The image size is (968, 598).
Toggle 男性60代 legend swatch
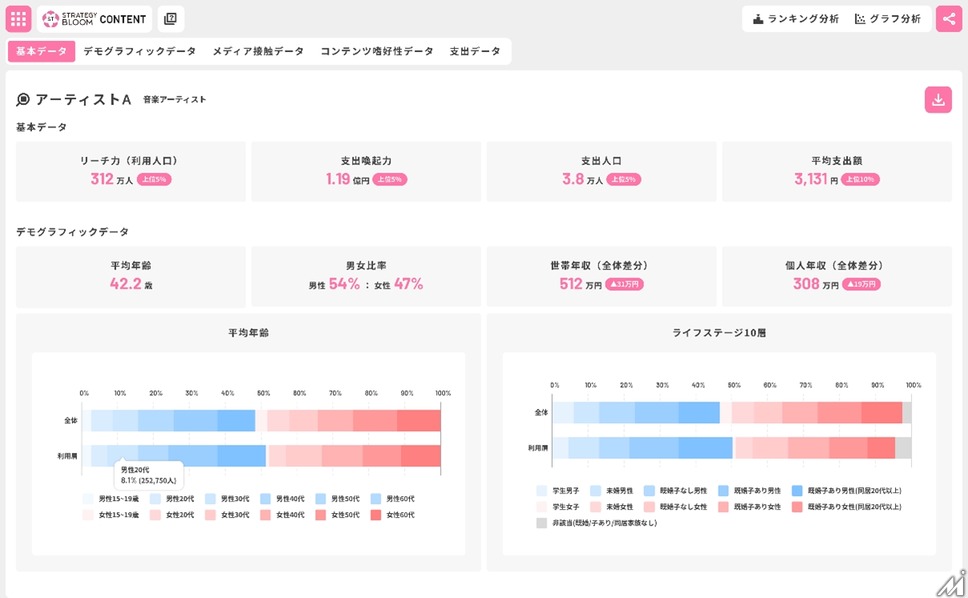coord(375,499)
